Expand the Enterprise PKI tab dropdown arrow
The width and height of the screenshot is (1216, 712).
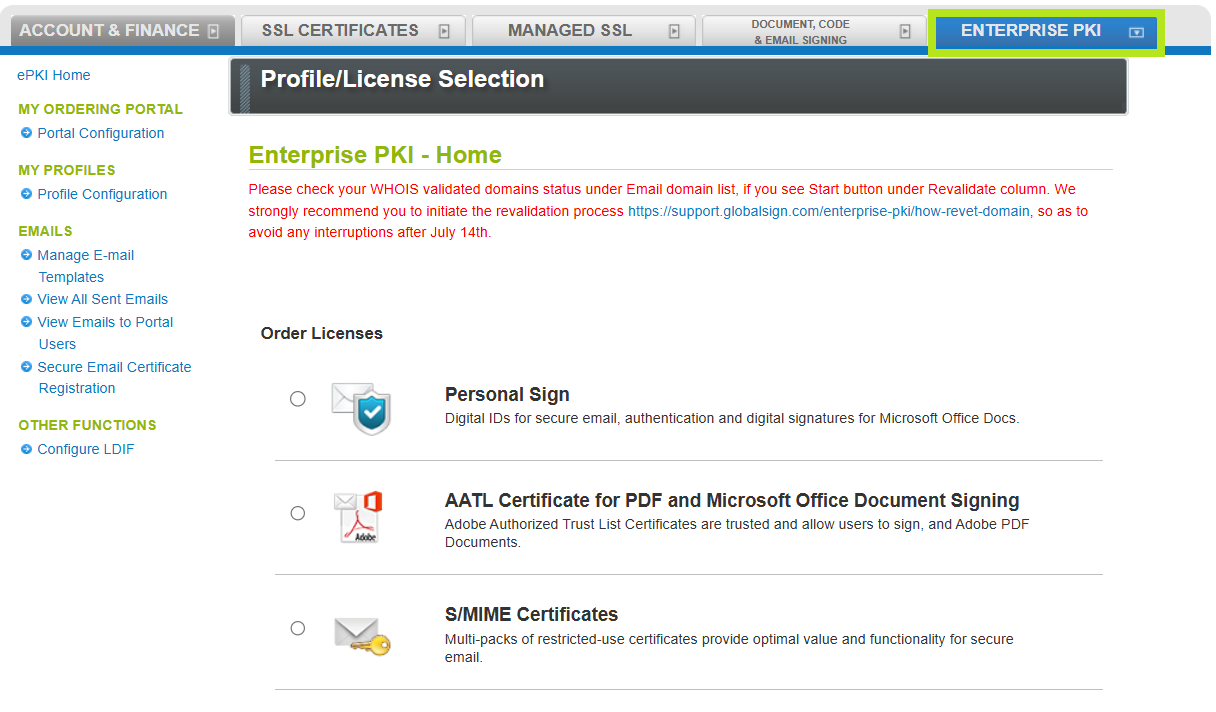click(x=1136, y=32)
